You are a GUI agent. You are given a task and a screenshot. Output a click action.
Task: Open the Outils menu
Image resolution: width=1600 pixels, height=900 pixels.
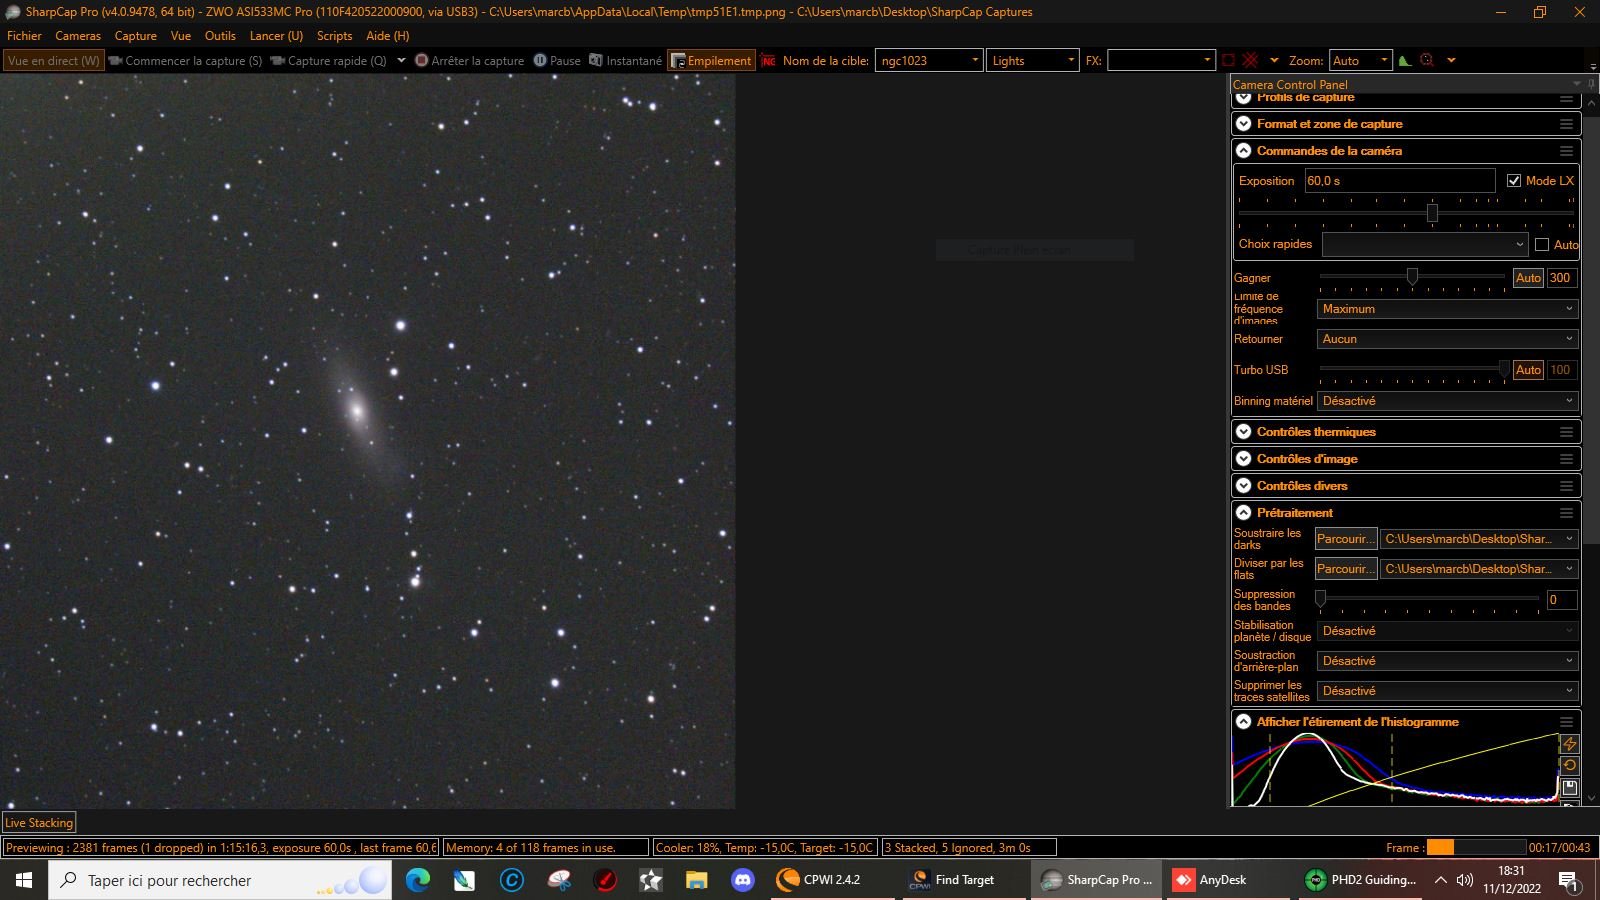coord(220,36)
